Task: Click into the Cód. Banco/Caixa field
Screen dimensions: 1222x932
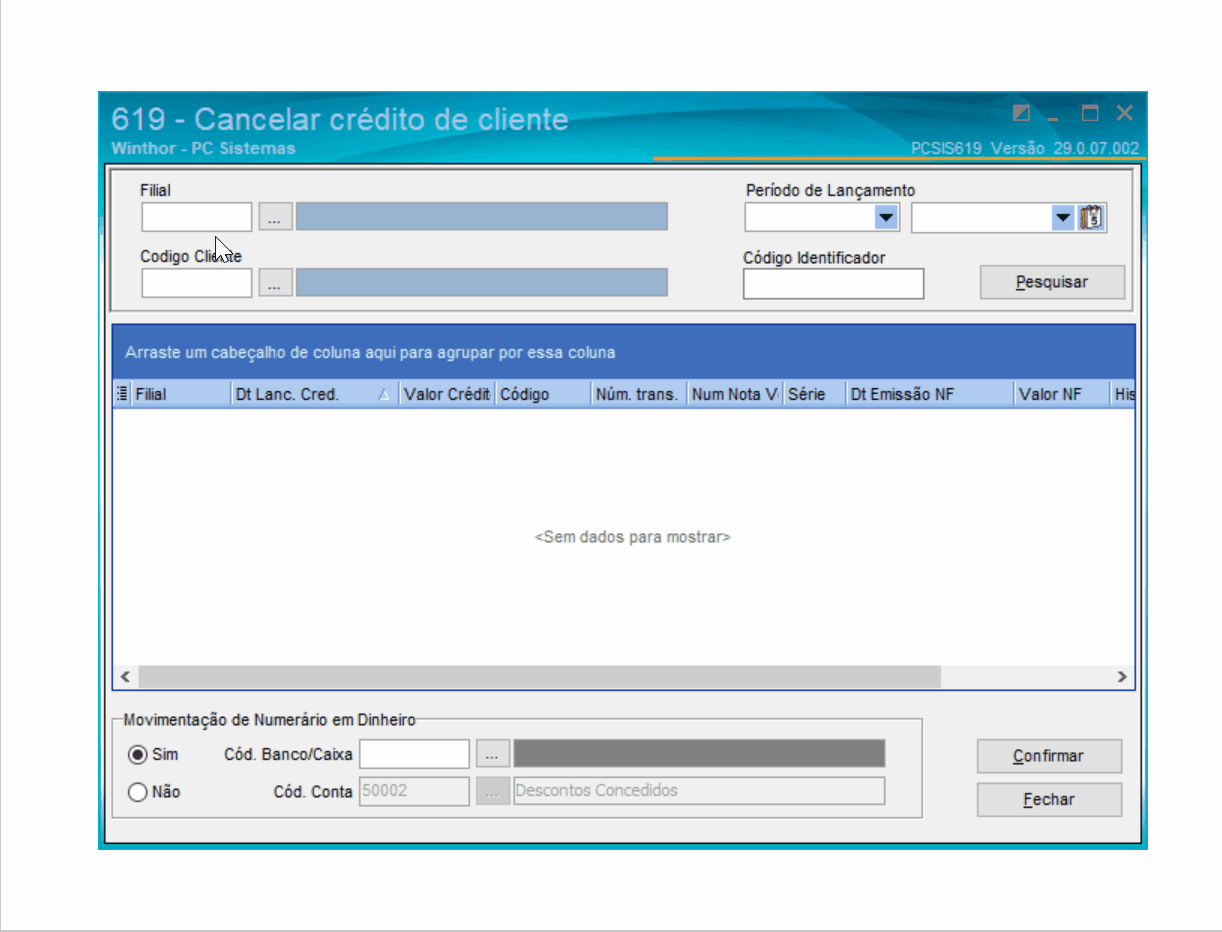Action: tap(414, 754)
